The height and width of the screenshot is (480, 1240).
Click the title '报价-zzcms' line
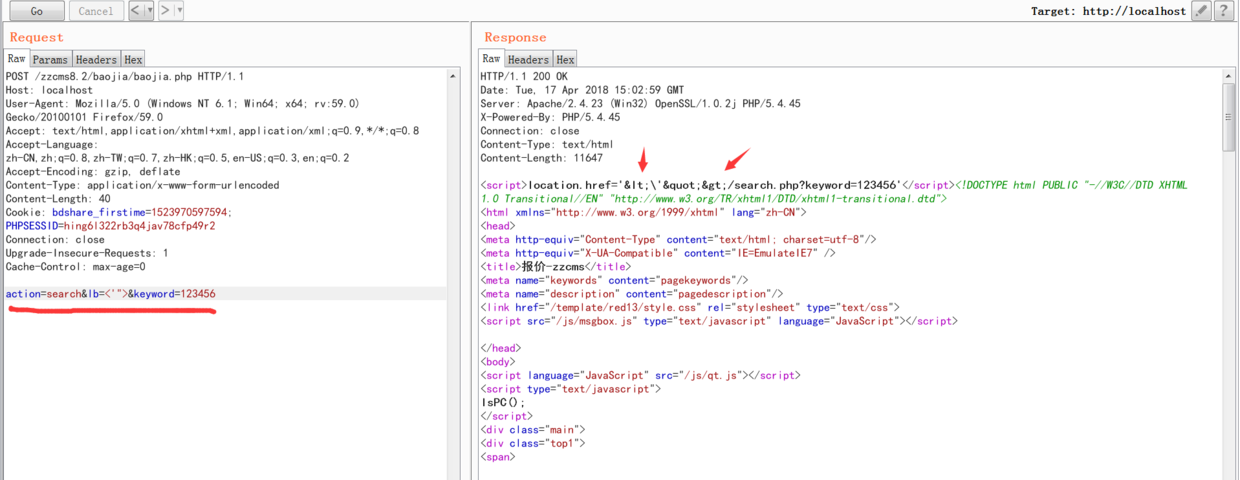pyautogui.click(x=556, y=267)
